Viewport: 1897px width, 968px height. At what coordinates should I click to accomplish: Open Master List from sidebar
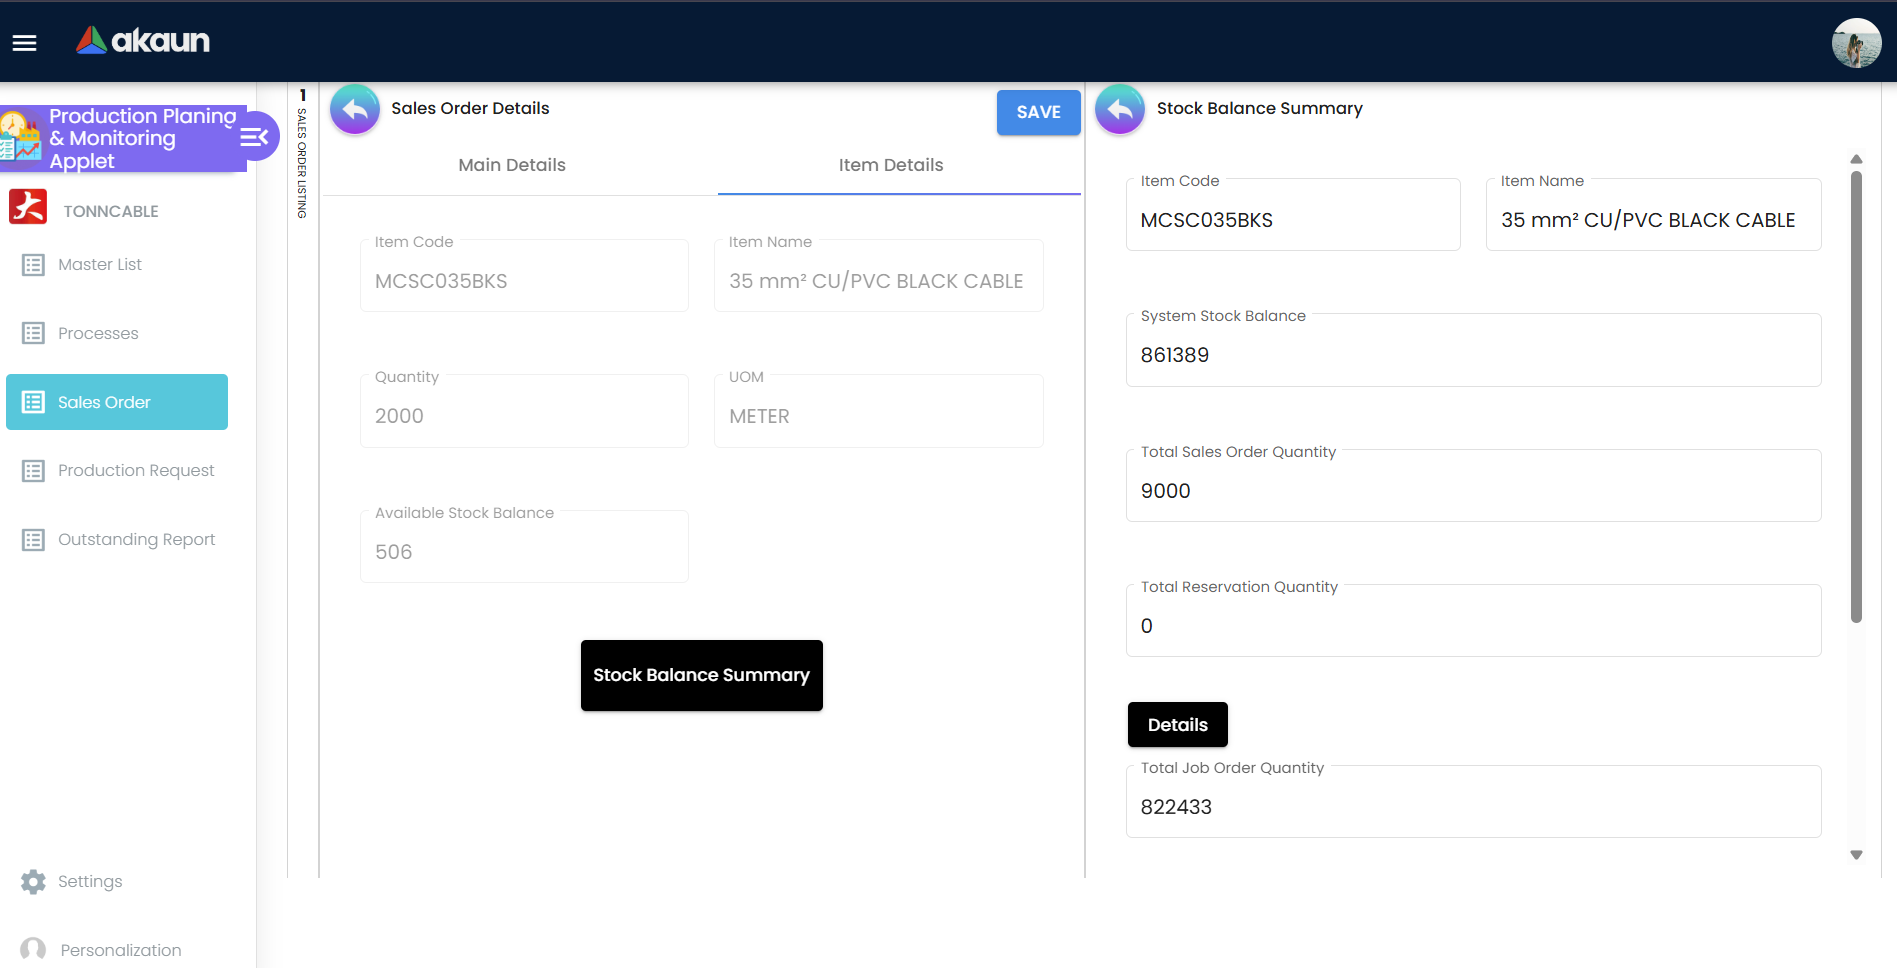pos(100,265)
